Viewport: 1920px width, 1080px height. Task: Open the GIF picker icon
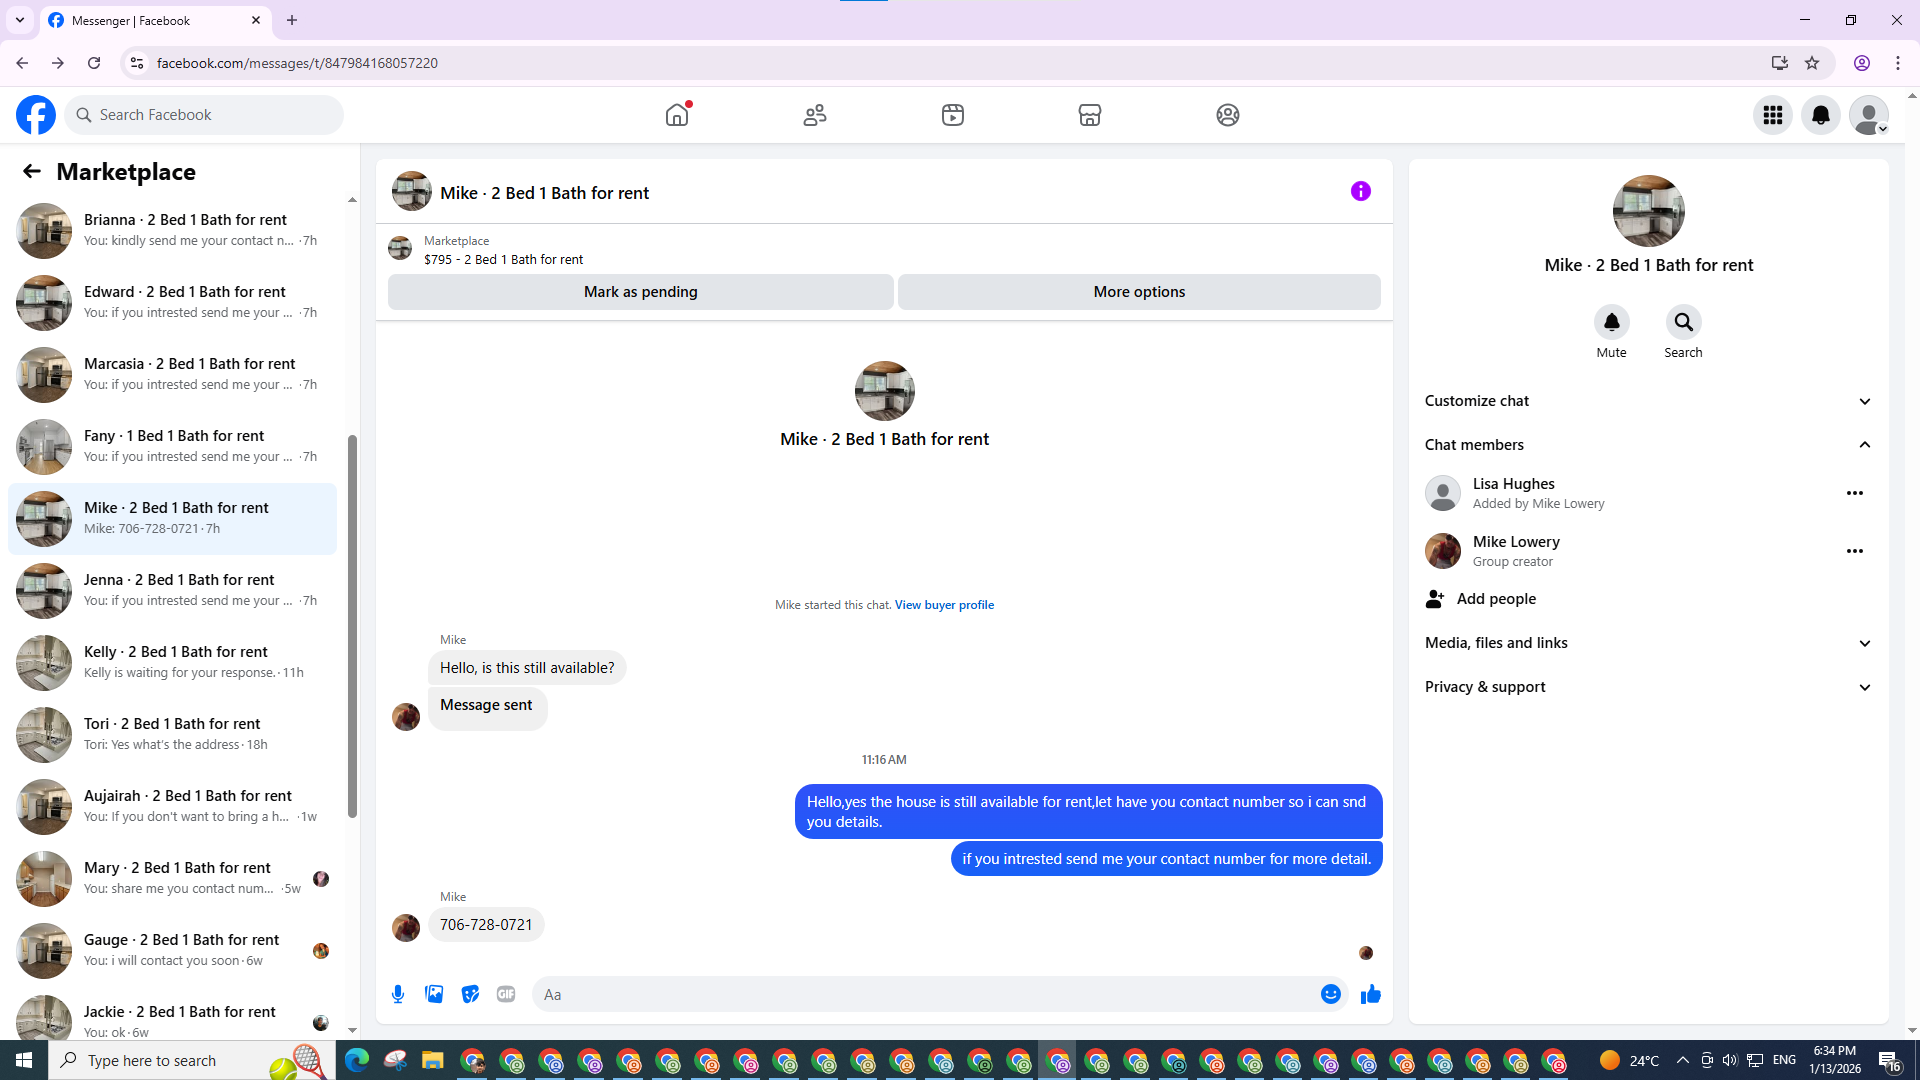pos(506,994)
